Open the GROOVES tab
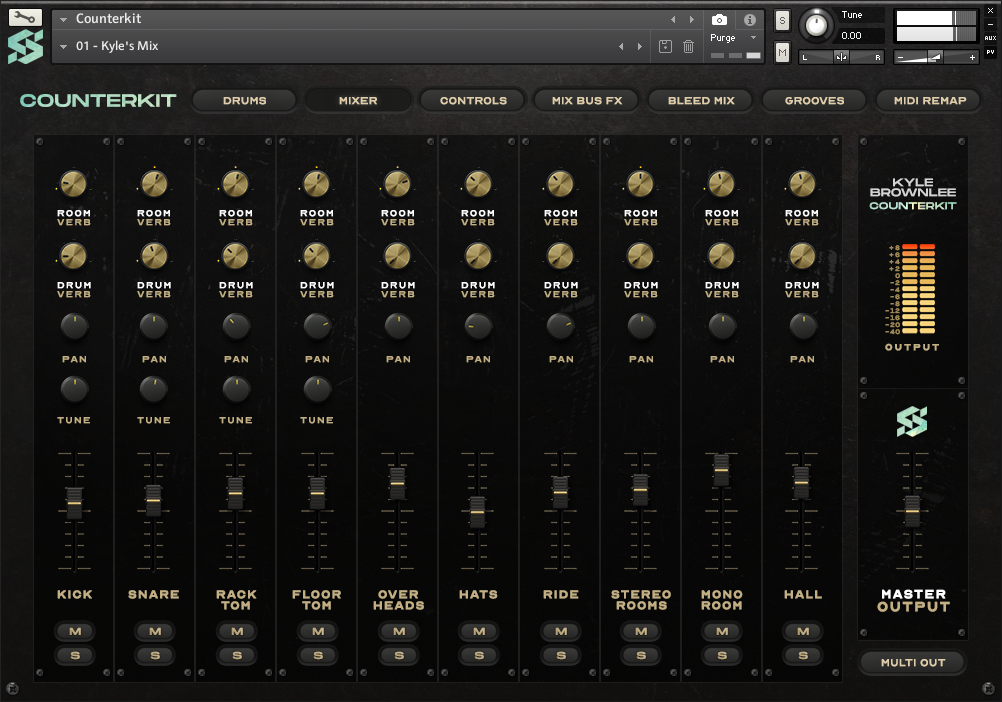 817,100
